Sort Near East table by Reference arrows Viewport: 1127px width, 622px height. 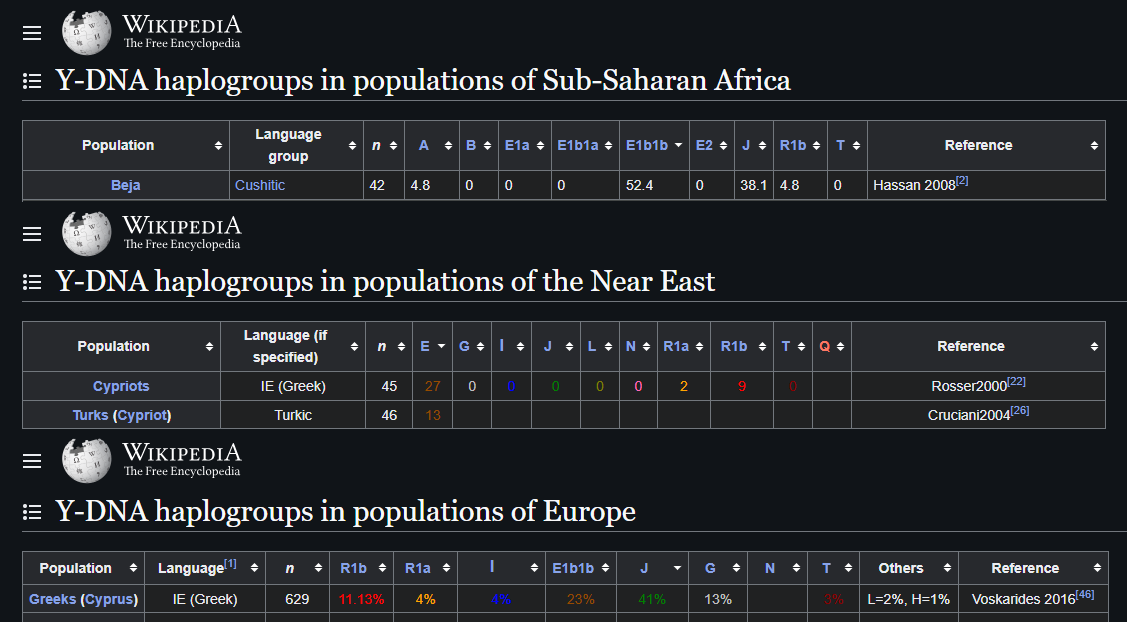coord(1094,347)
